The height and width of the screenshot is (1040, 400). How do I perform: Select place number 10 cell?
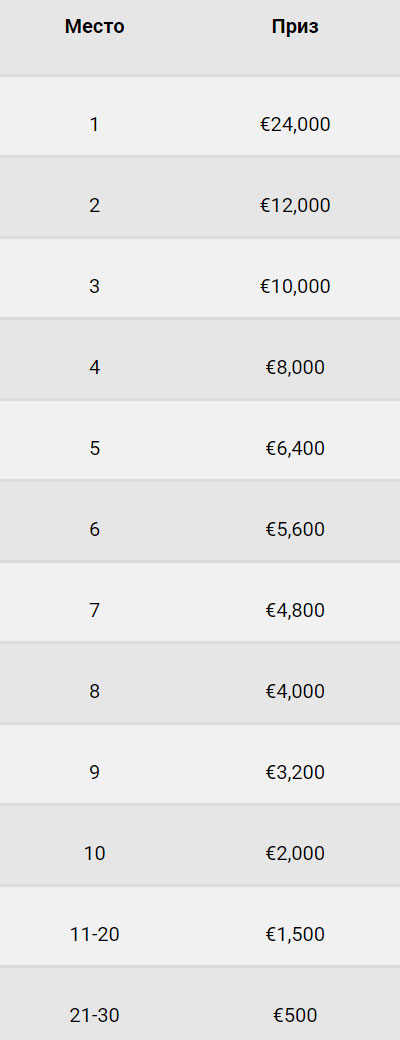click(94, 852)
